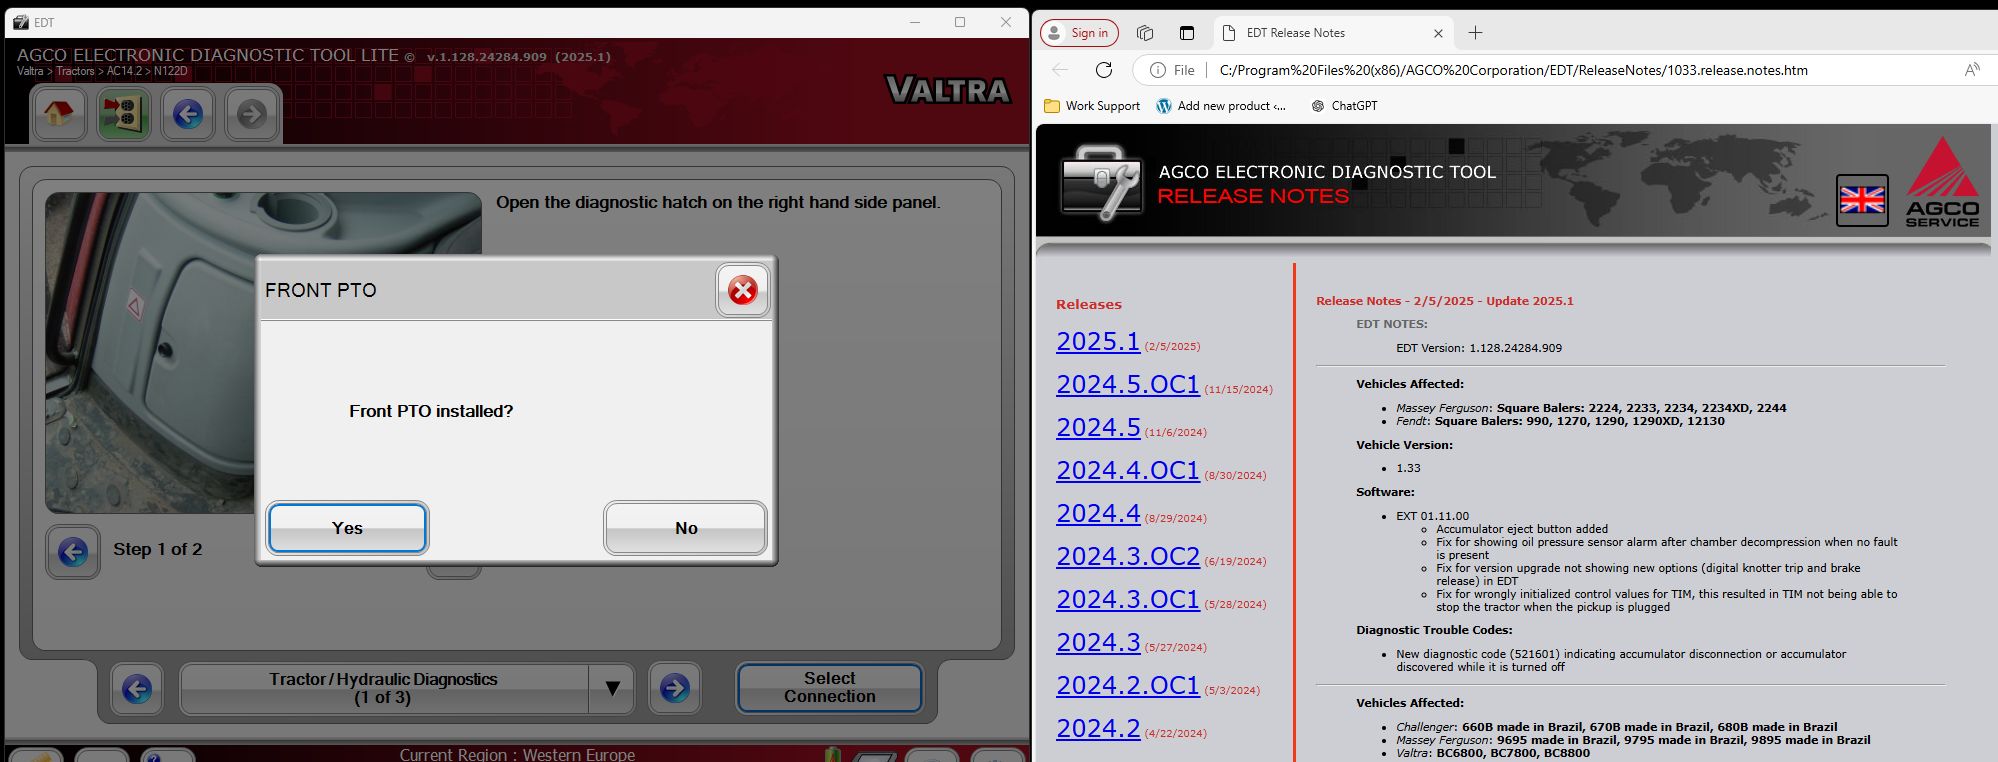Click the blue back arrow in EDT toolbar
The height and width of the screenshot is (762, 1998).
(x=188, y=114)
